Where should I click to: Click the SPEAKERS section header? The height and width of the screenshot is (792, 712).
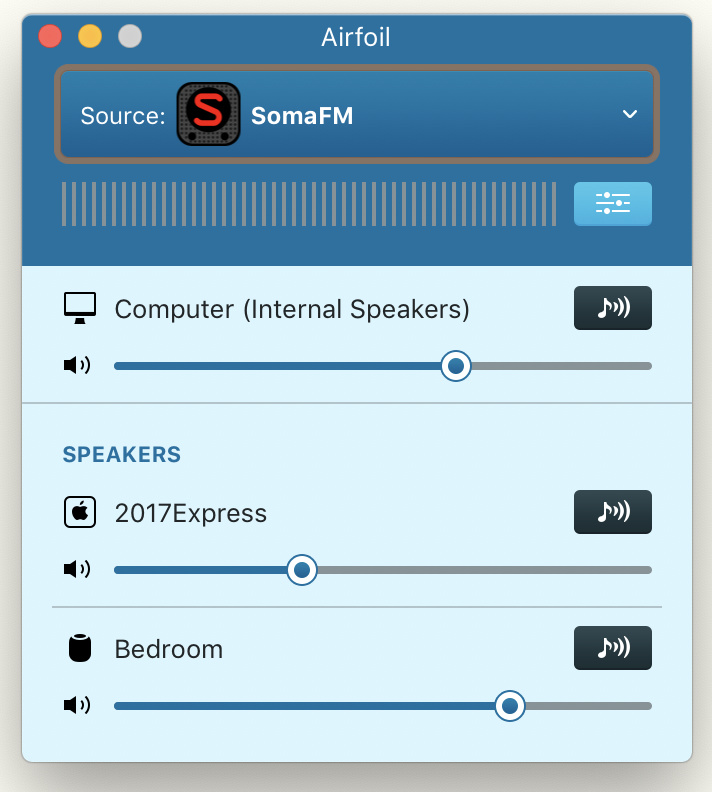122,454
